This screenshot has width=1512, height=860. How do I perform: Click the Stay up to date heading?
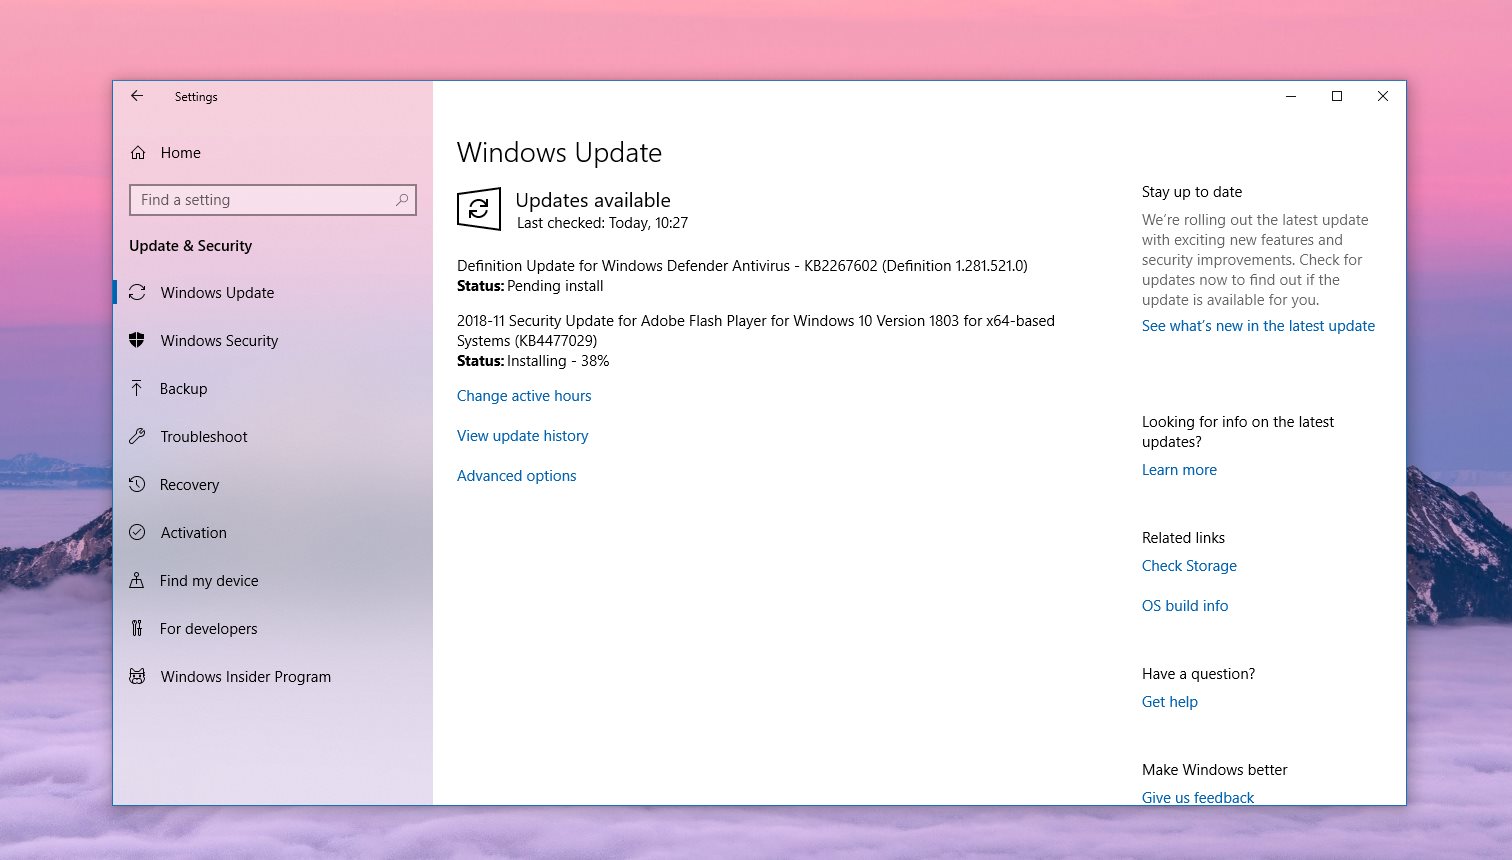(x=1192, y=192)
